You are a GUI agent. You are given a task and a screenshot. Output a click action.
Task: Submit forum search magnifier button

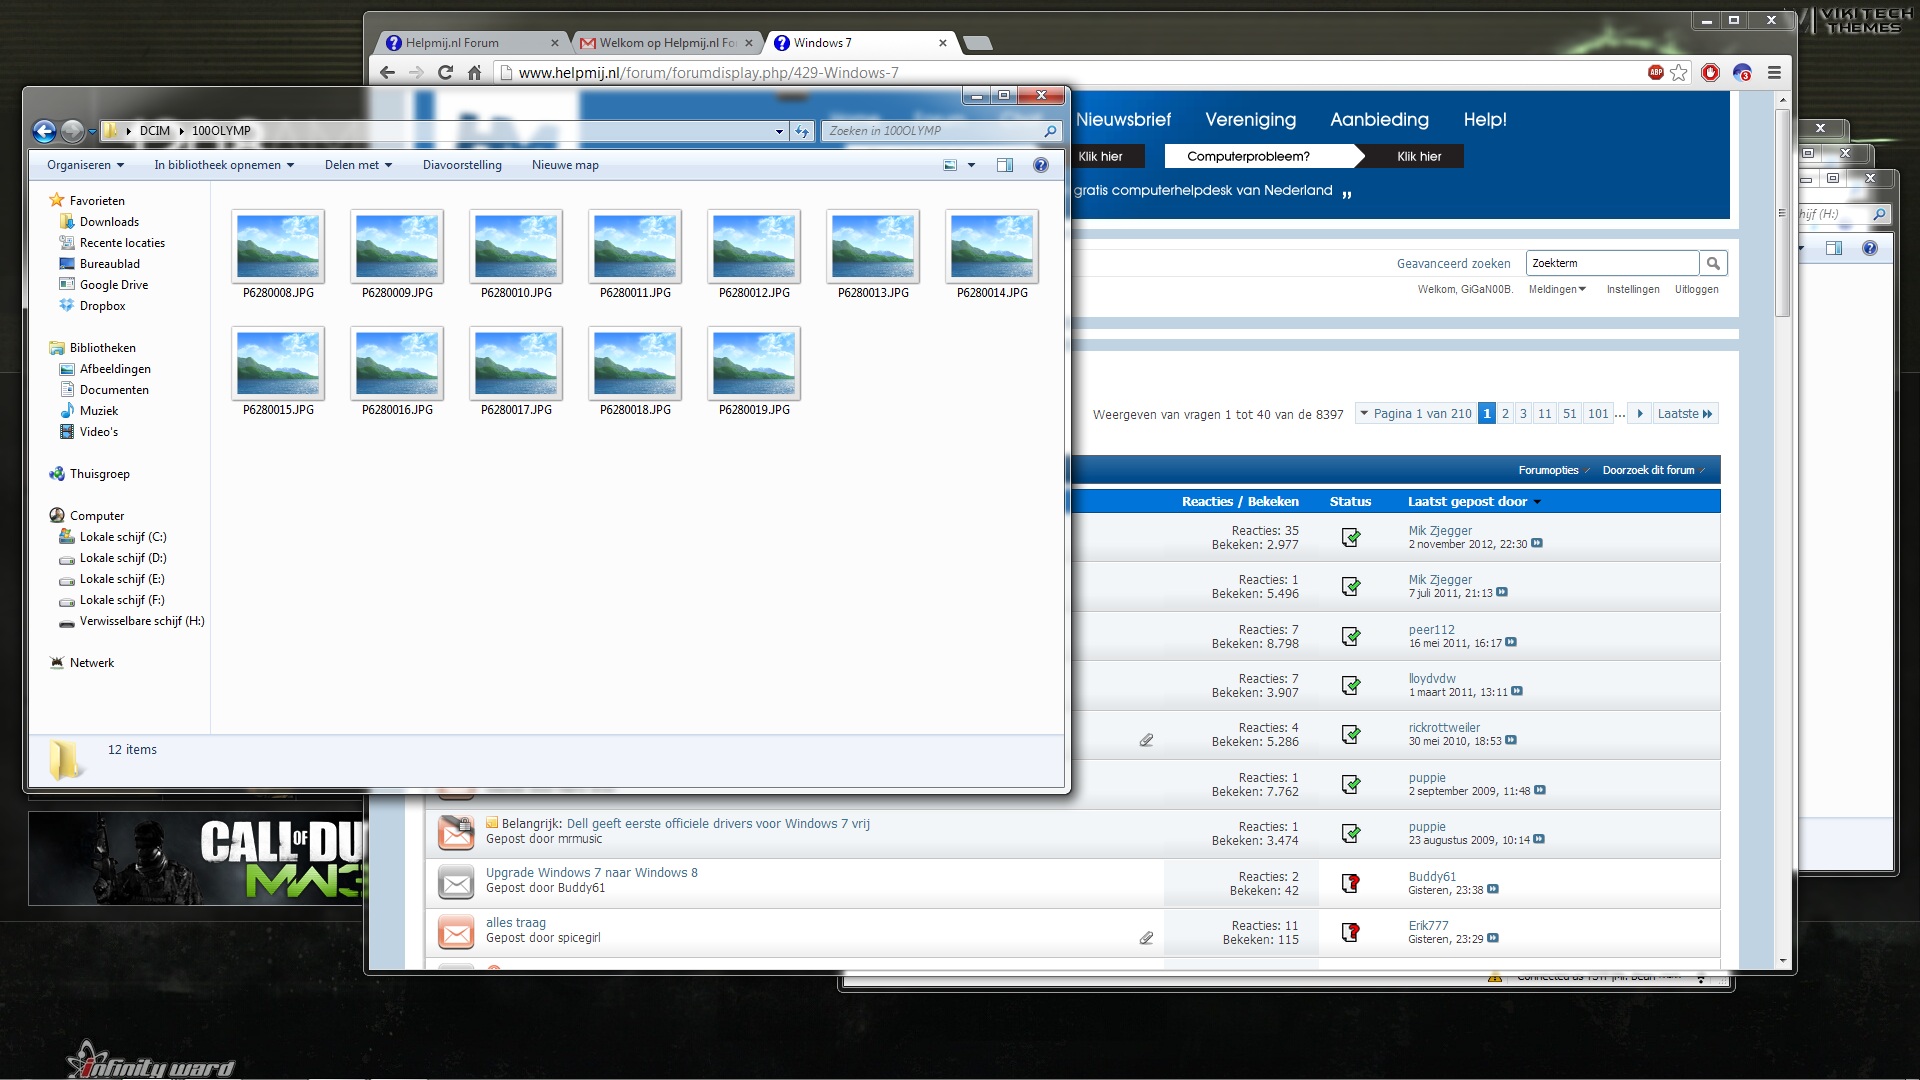tap(1713, 263)
